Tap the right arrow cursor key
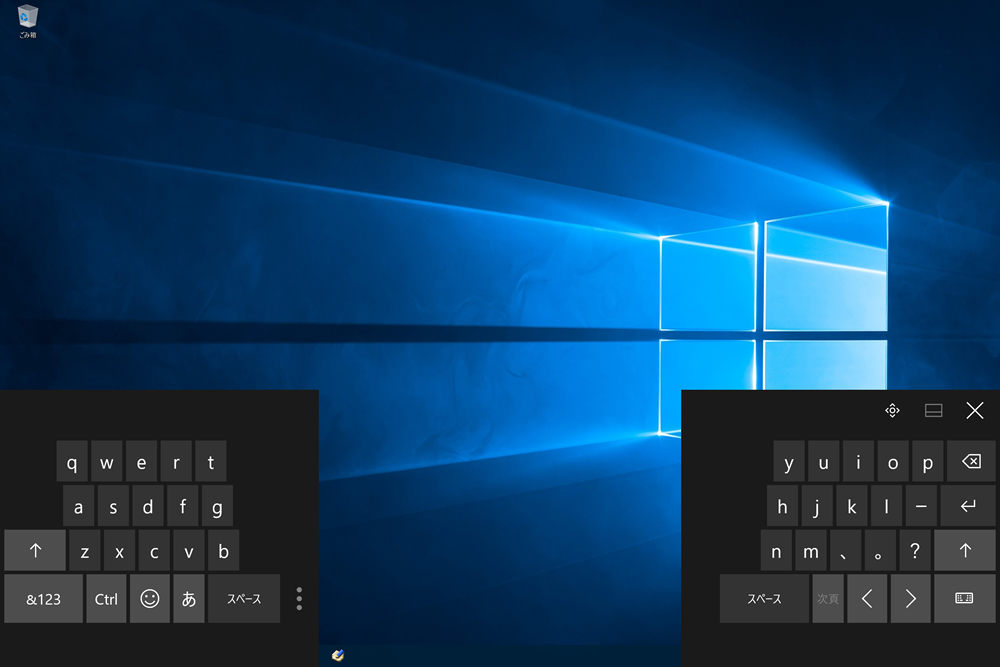Viewport: 1000px width, 667px height. 911,599
